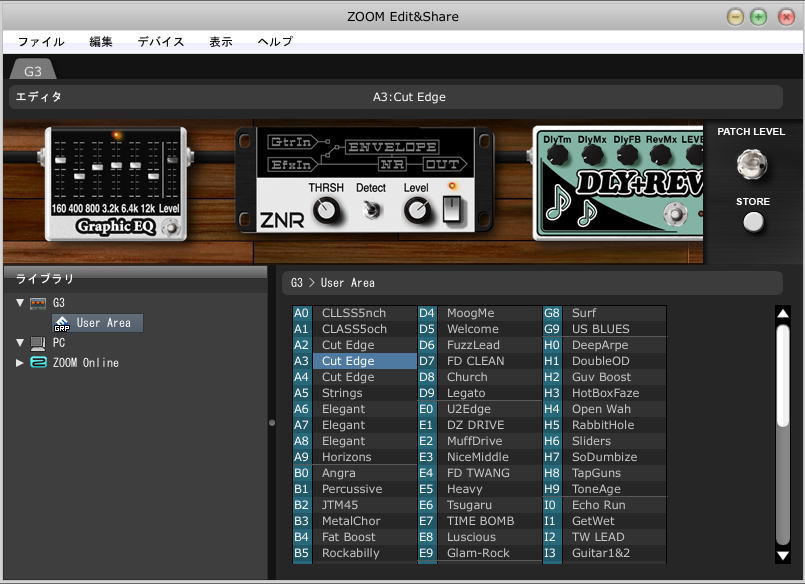Open the 編集 menu

[x=101, y=42]
